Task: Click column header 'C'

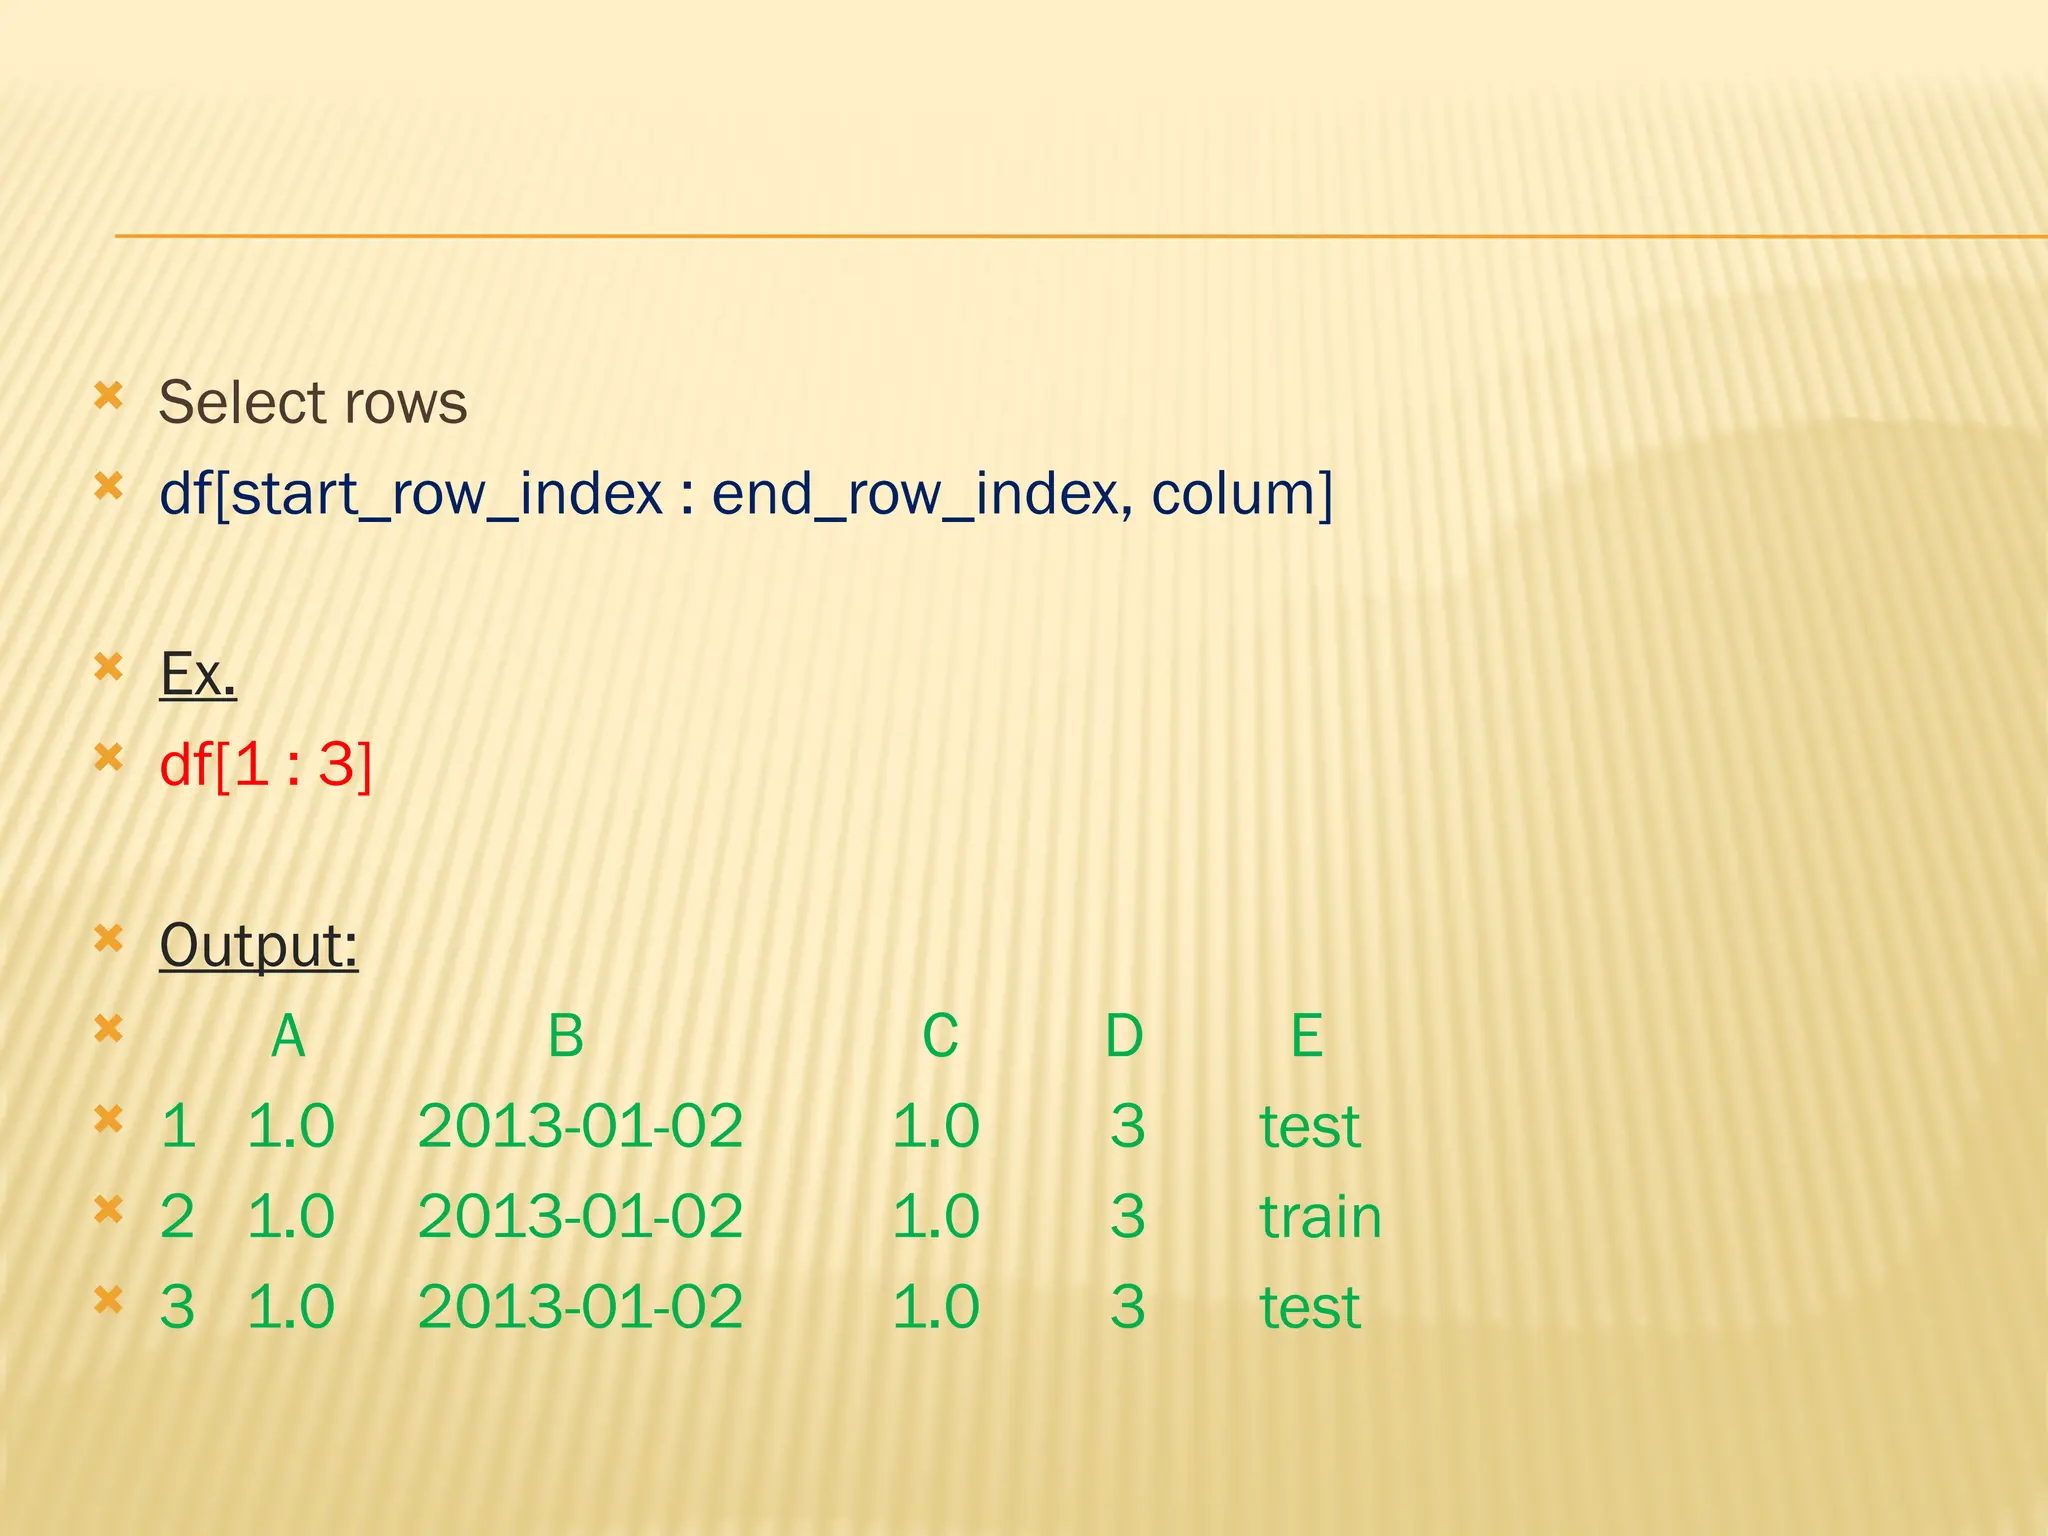Action: 940,1036
